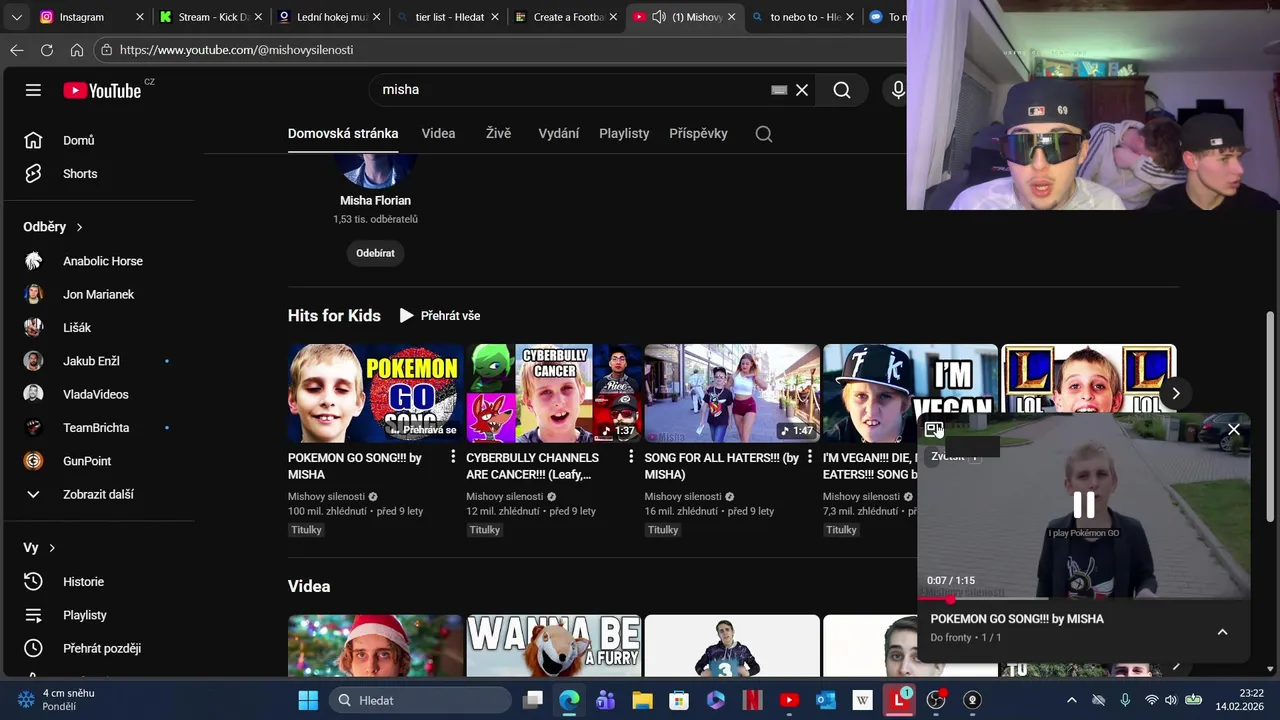Open SONG FOR ALL HATERS video thumbnail
The width and height of the screenshot is (1280, 720).
tap(731, 393)
